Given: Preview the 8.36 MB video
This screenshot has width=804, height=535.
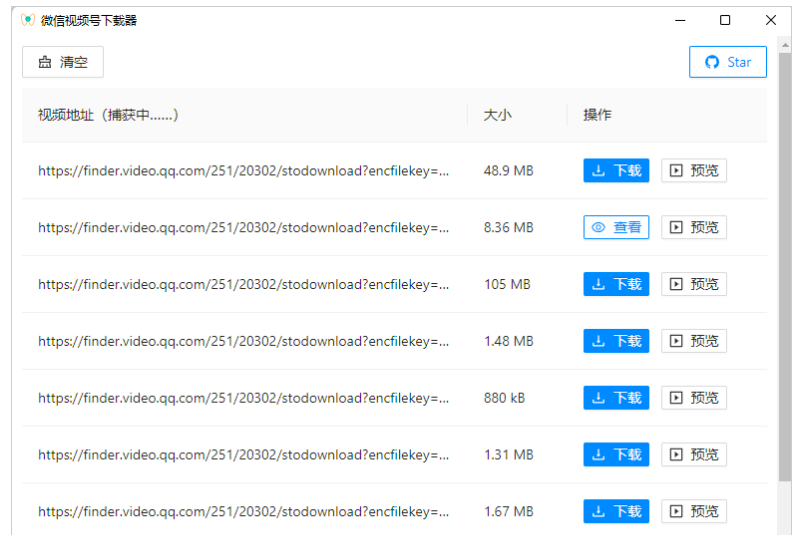Looking at the screenshot, I should pos(694,227).
